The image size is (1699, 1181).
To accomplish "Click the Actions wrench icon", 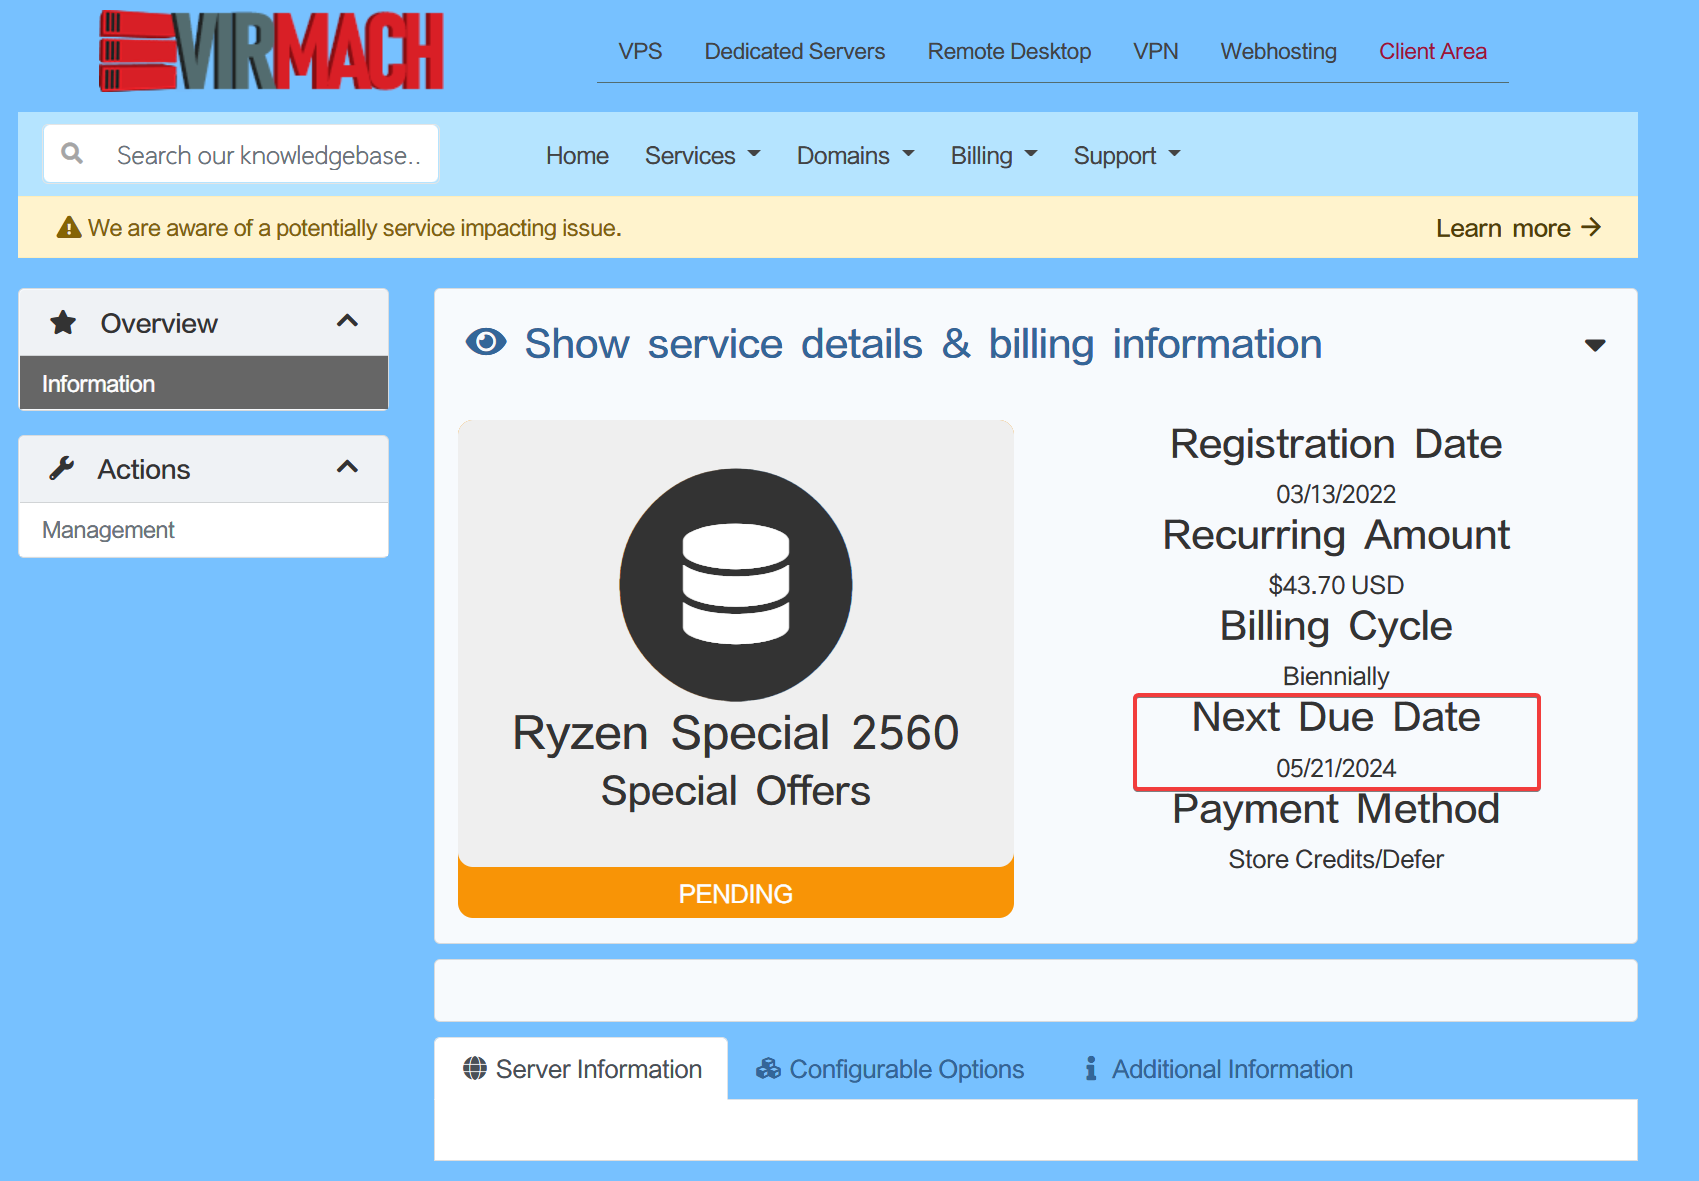I will [x=62, y=468].
